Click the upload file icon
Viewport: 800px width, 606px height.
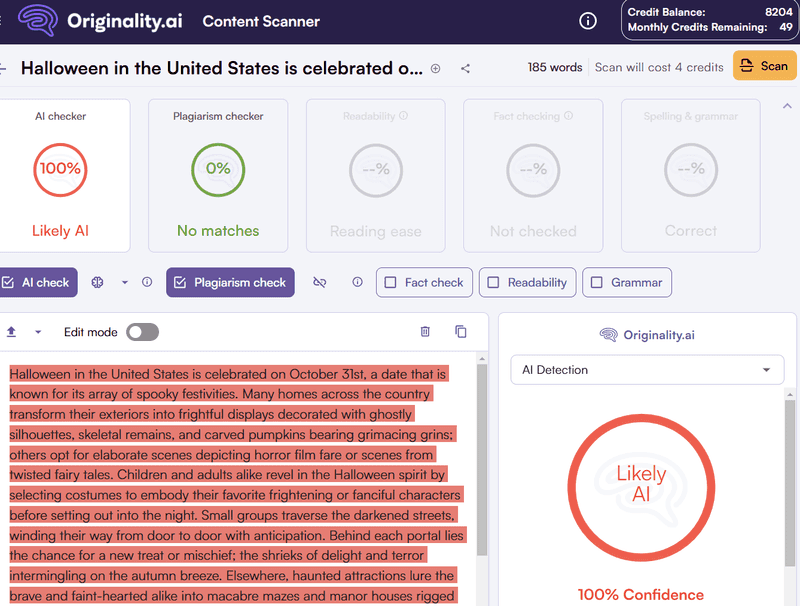pos(11,332)
